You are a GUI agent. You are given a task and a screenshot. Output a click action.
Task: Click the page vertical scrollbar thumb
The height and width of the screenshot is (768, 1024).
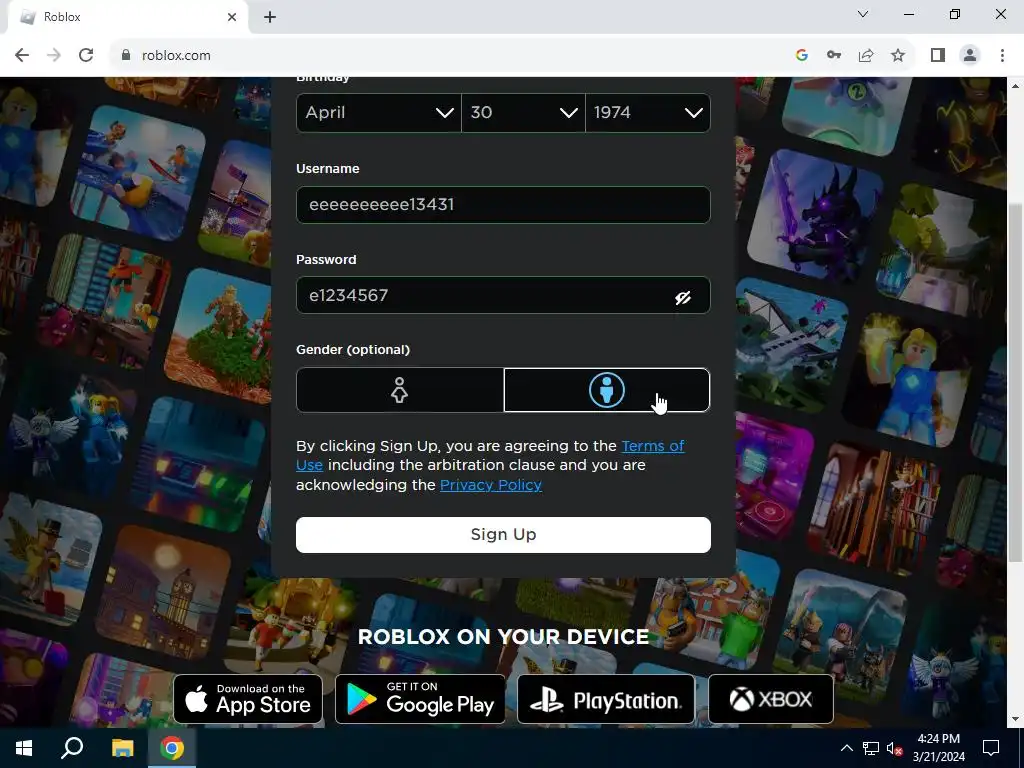coord(1016,382)
